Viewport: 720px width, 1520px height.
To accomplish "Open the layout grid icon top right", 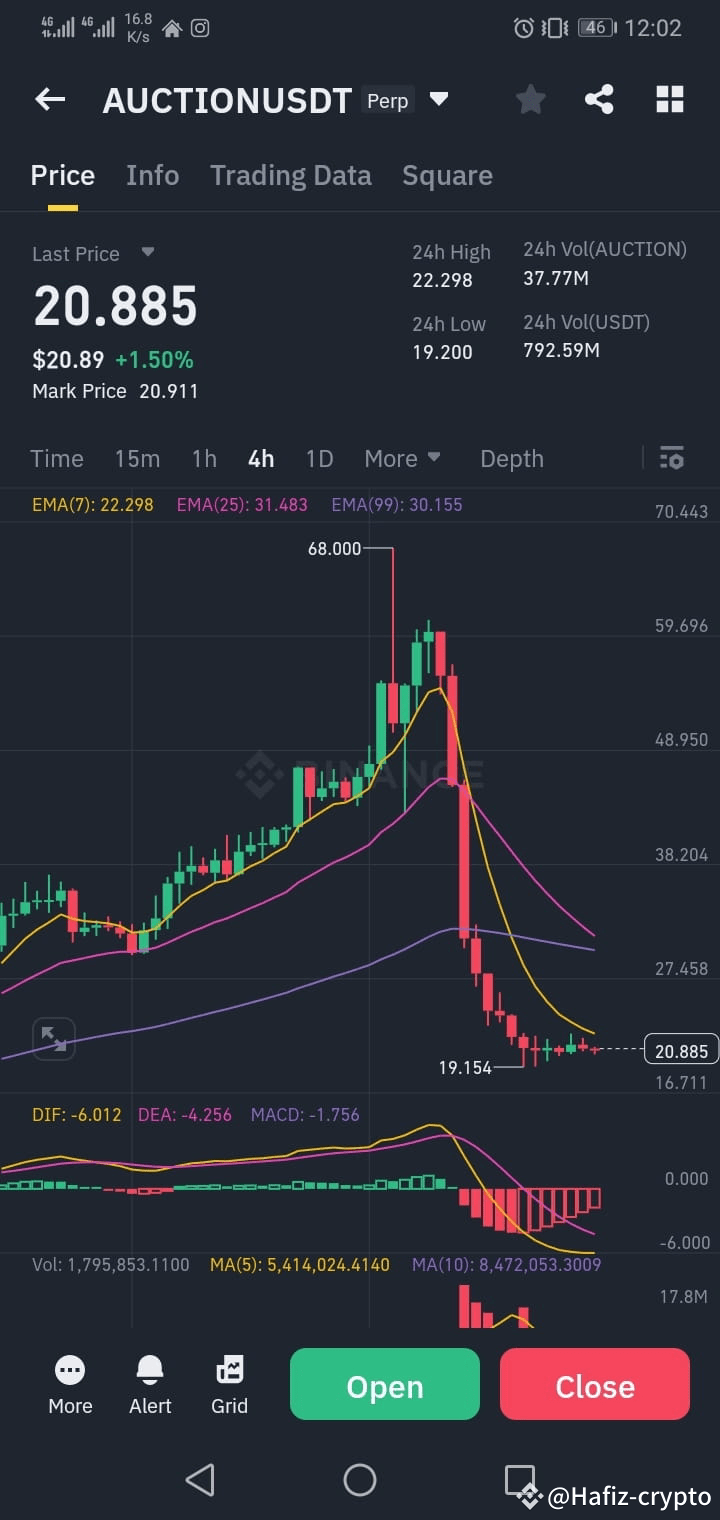I will coord(668,98).
